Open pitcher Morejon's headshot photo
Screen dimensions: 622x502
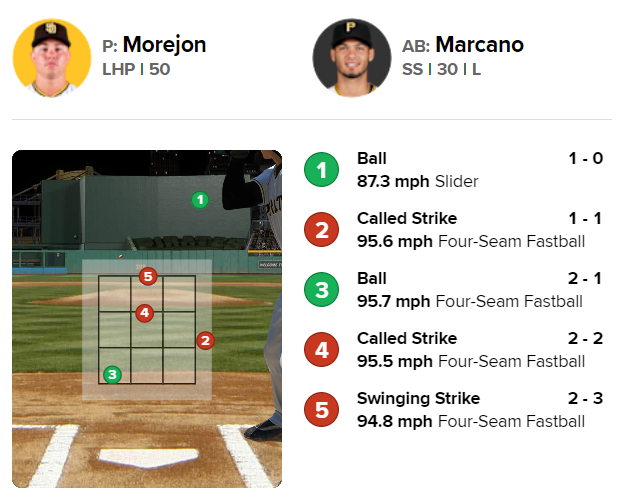[52, 58]
